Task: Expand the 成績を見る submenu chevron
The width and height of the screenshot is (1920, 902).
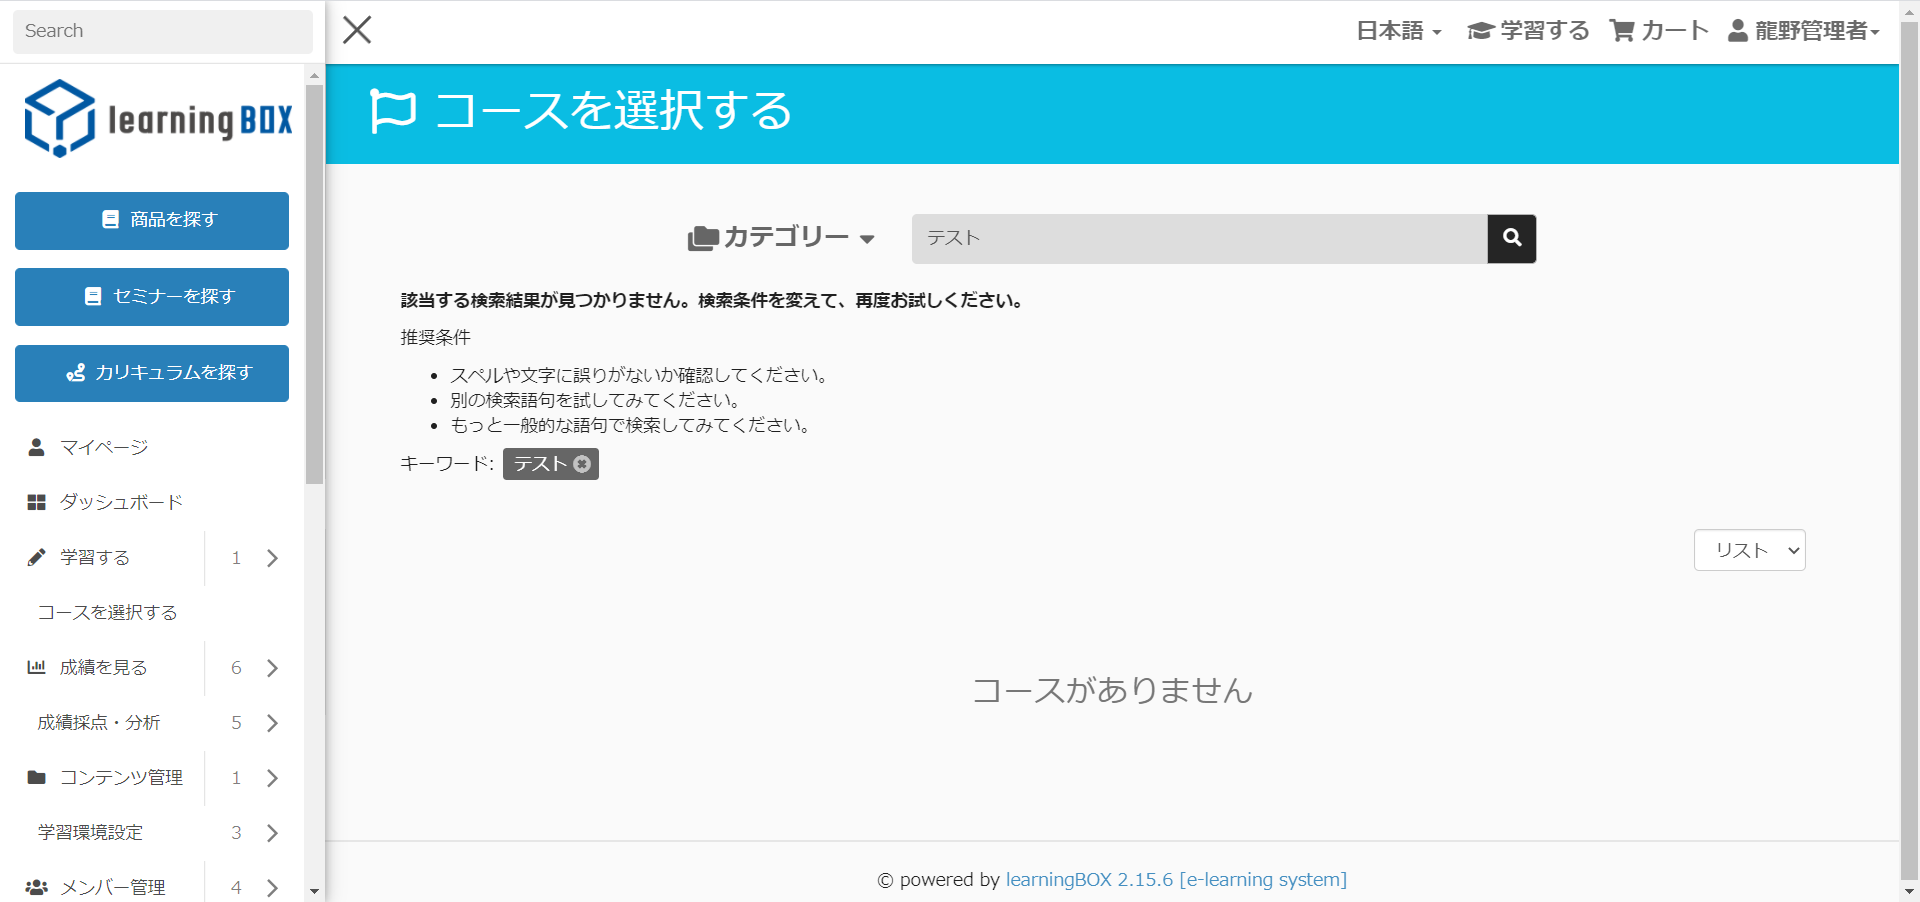Action: [x=272, y=668]
